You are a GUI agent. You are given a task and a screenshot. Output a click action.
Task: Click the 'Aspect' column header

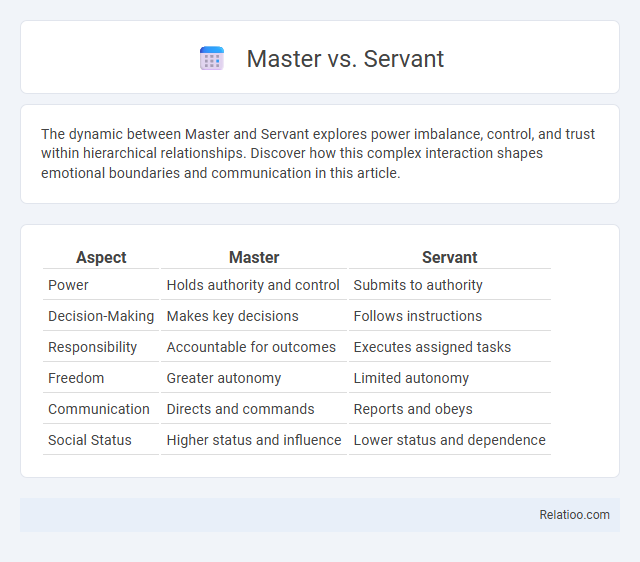pyautogui.click(x=101, y=258)
